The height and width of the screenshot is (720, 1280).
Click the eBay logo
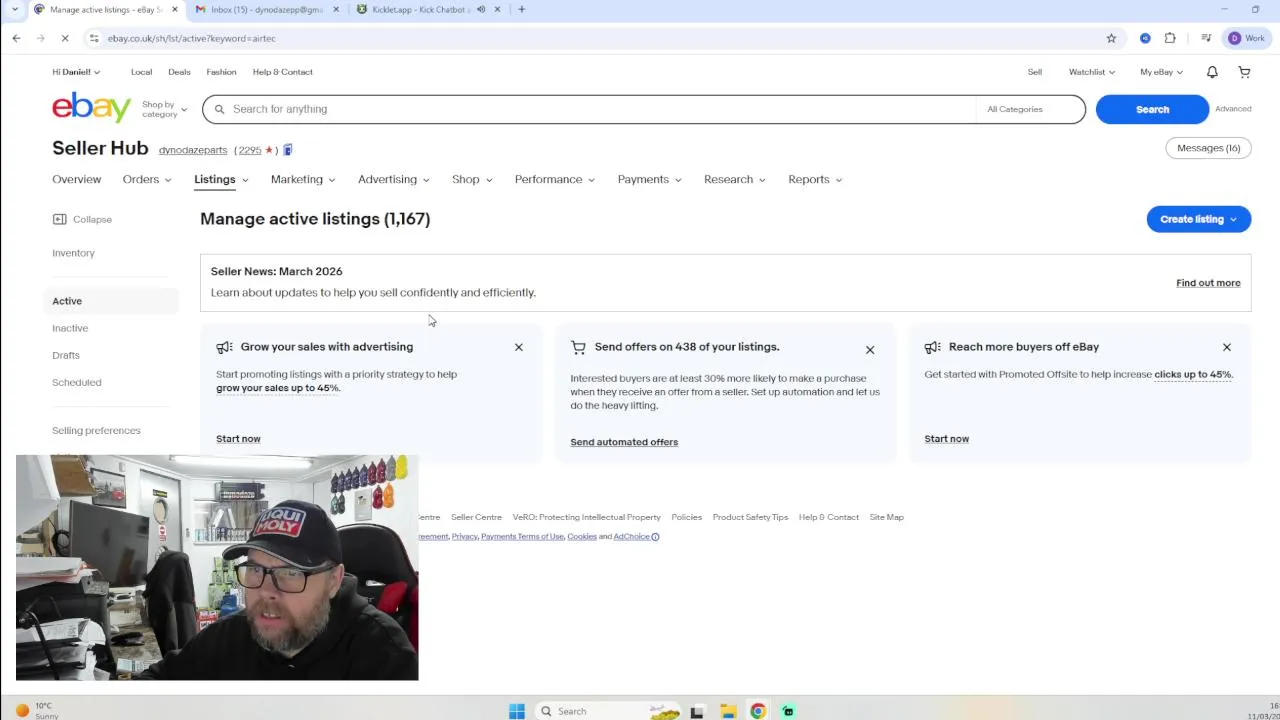92,107
